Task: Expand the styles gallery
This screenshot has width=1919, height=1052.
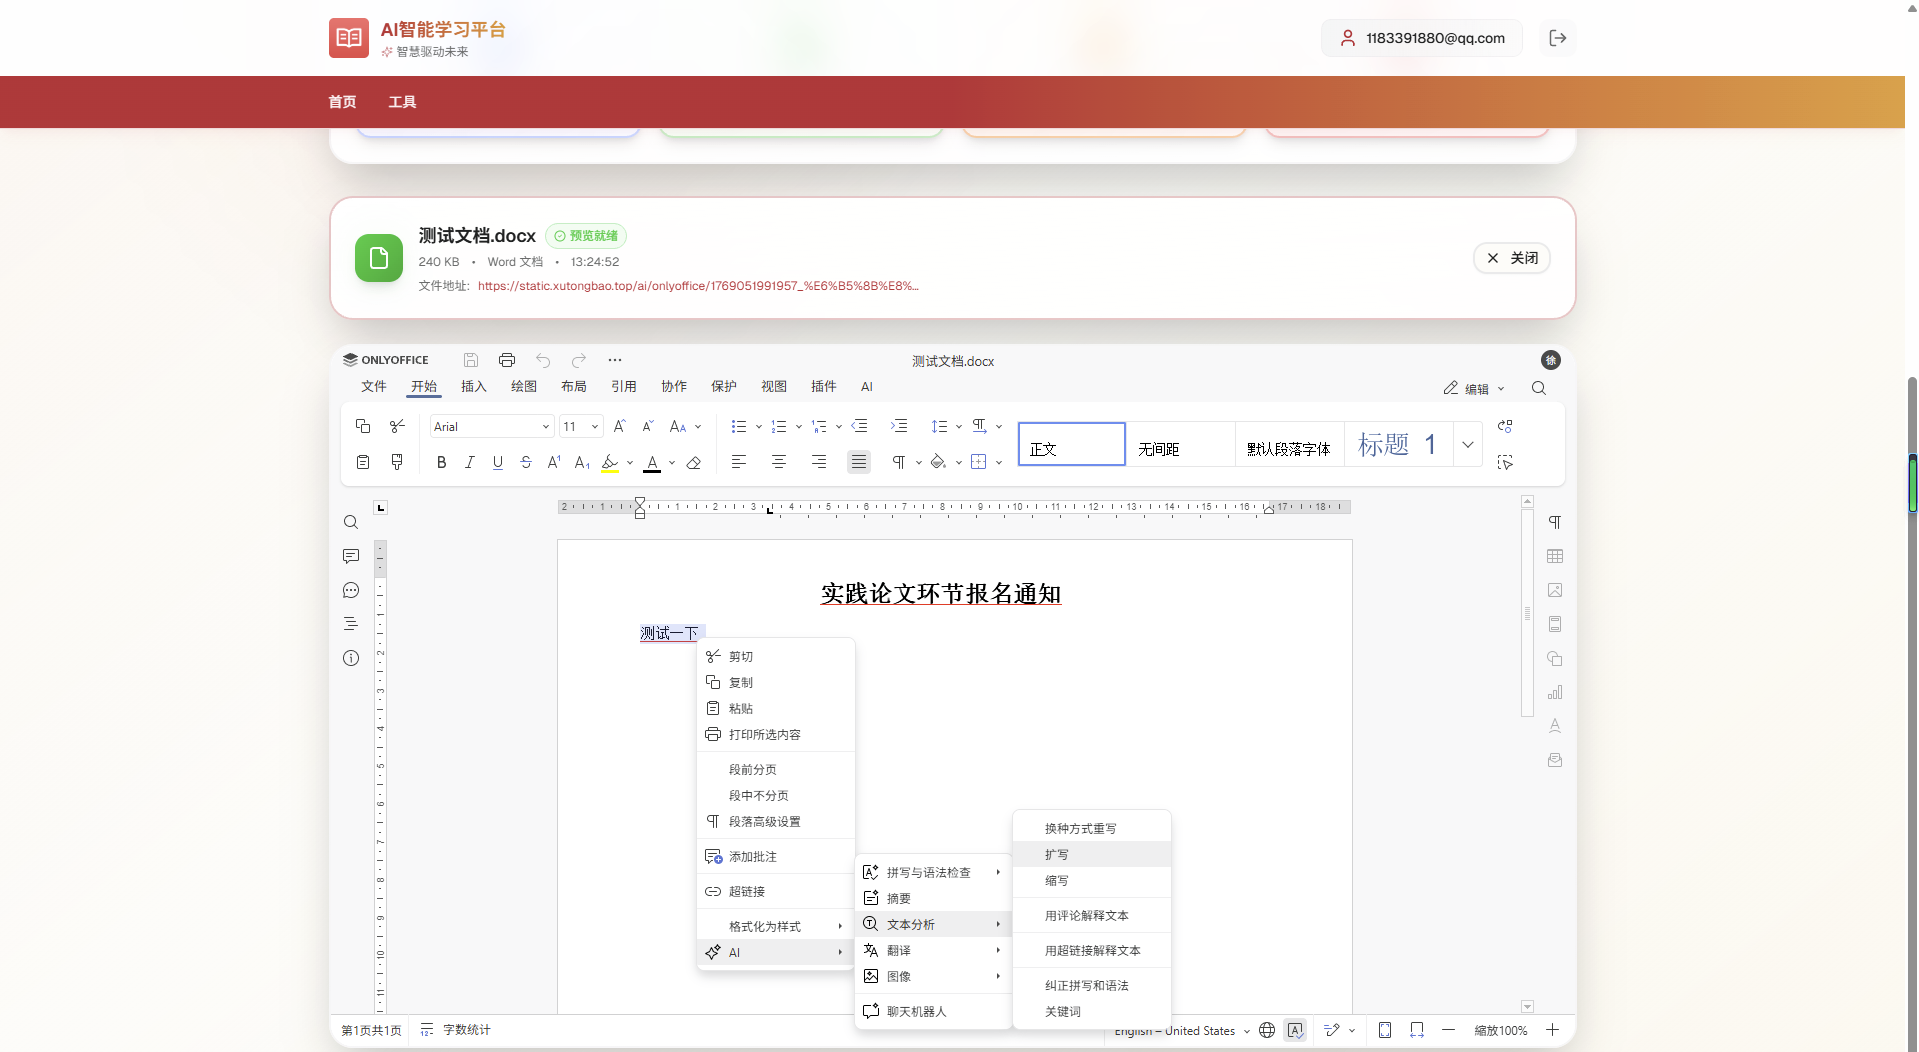Action: (1467, 444)
